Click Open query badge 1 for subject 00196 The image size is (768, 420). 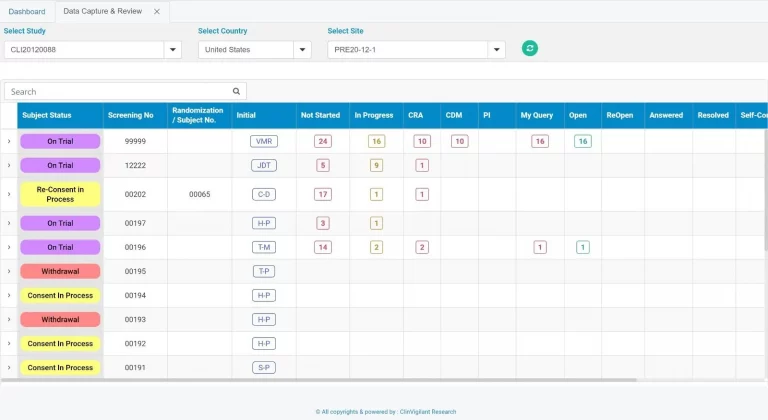click(583, 247)
